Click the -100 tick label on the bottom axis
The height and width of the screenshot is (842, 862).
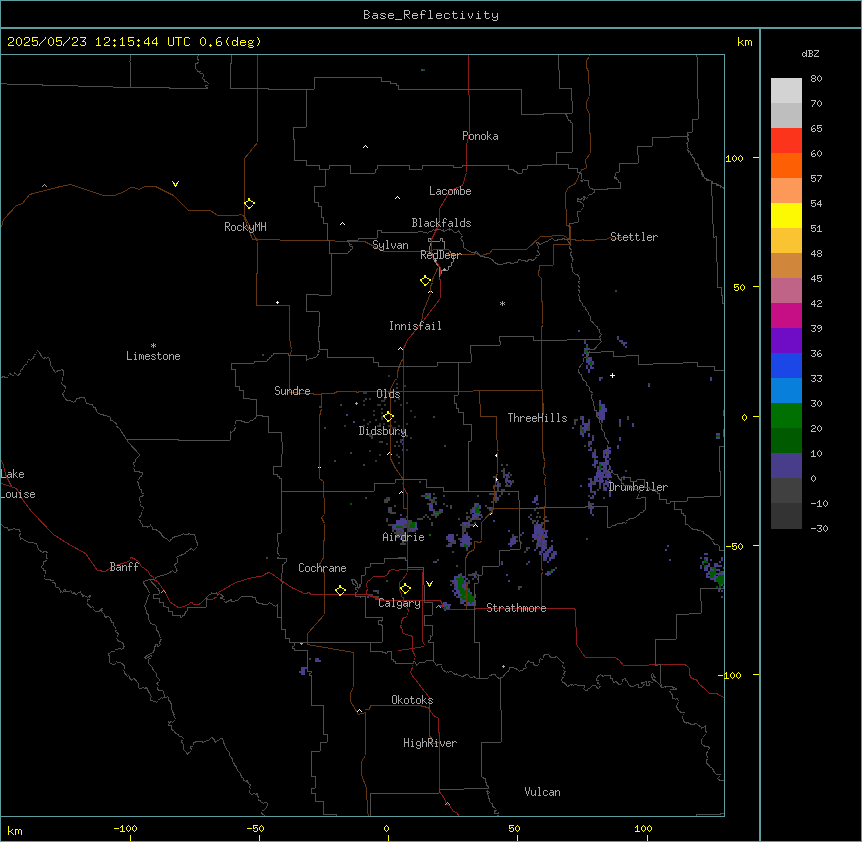pyautogui.click(x=125, y=828)
